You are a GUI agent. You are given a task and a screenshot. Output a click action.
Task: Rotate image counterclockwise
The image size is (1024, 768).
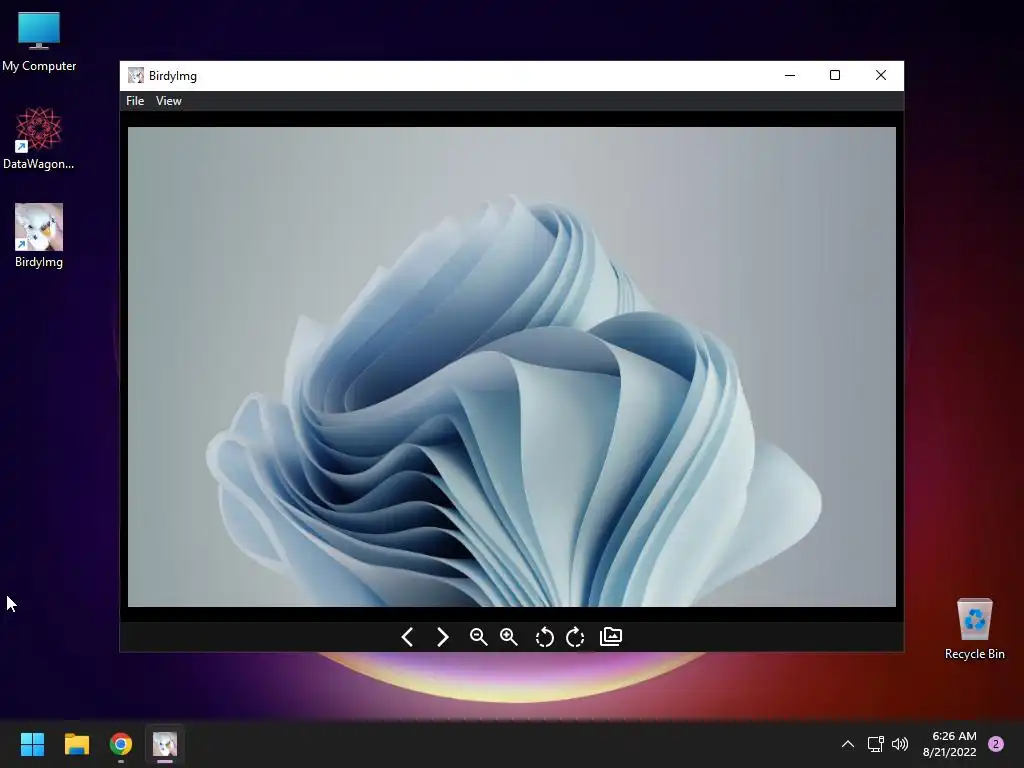pos(544,637)
